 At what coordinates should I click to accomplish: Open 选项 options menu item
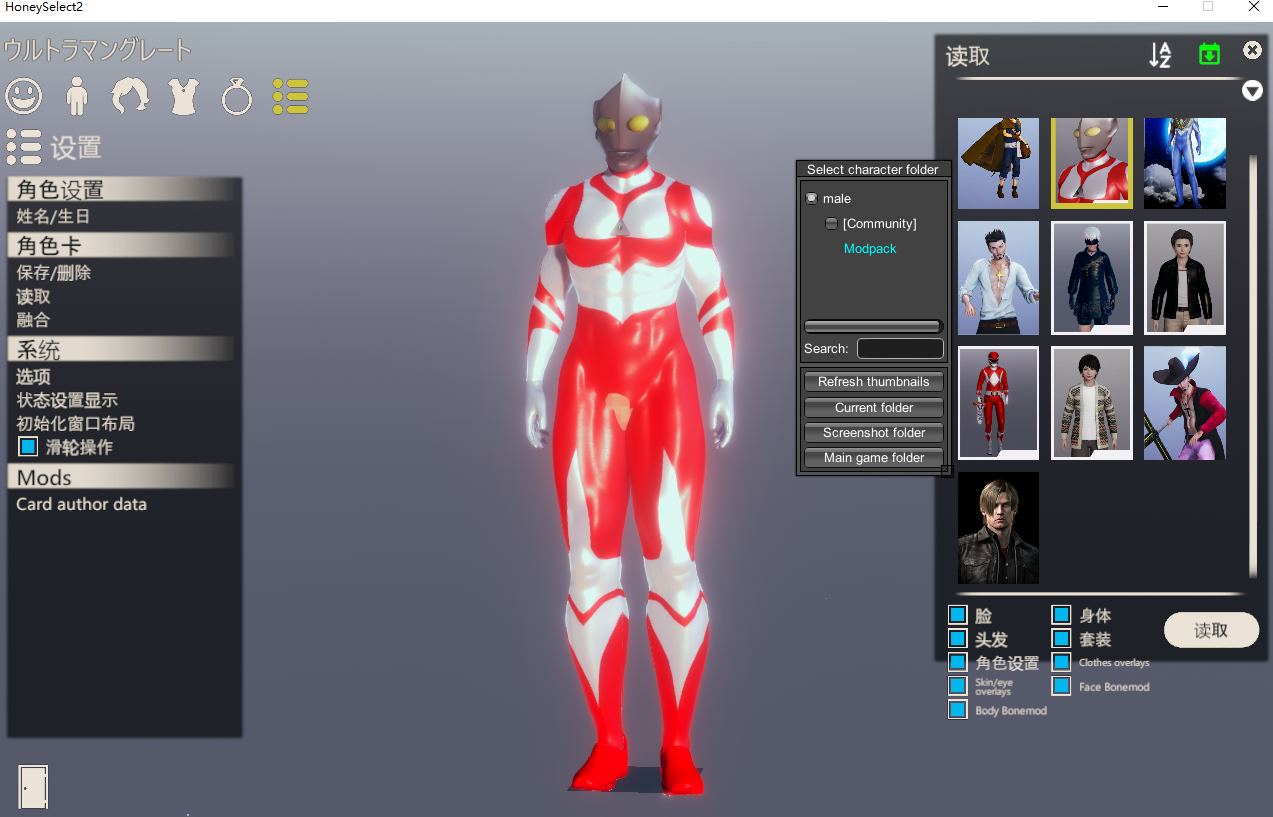[33, 376]
